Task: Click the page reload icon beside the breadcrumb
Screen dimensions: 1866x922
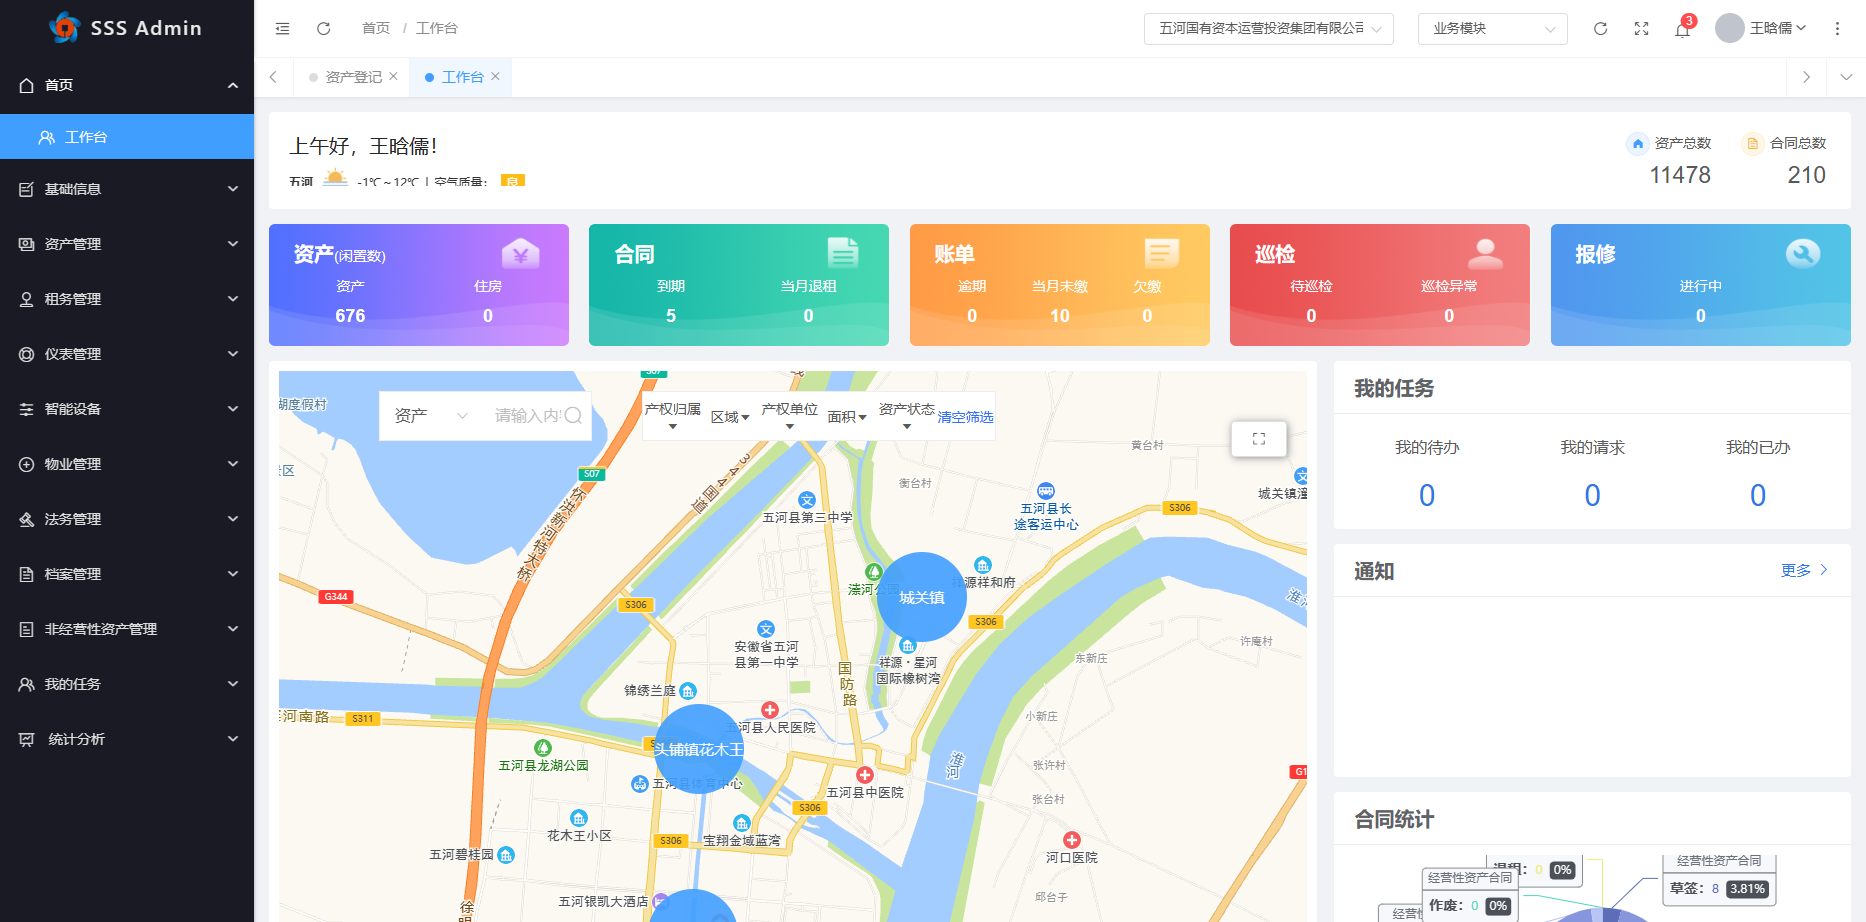Action: click(x=323, y=29)
